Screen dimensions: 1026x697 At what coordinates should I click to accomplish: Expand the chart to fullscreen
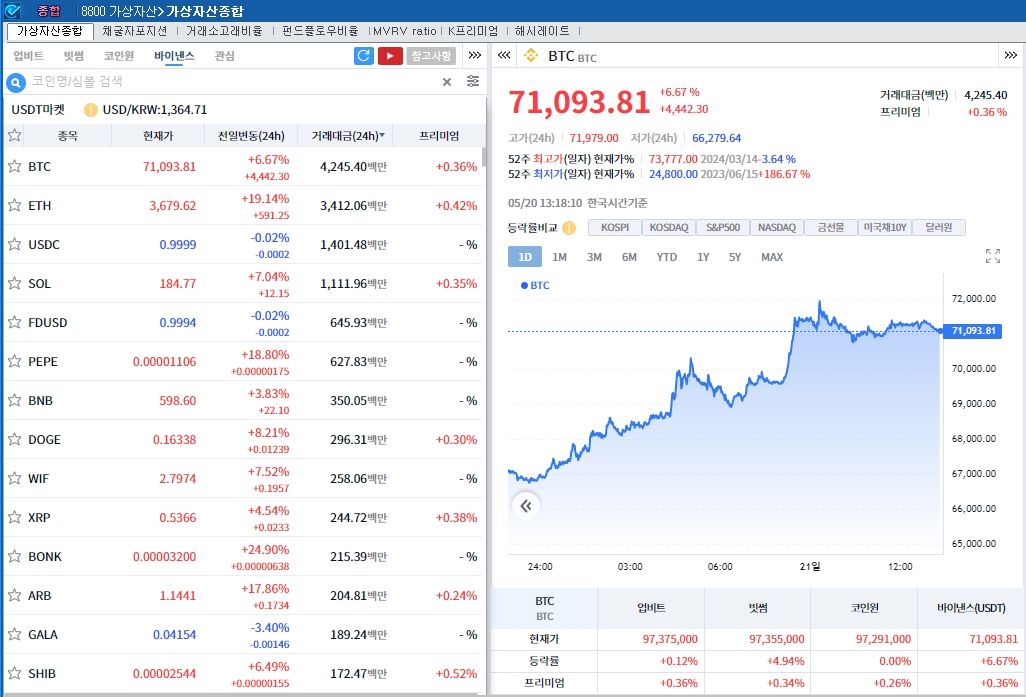tap(992, 257)
